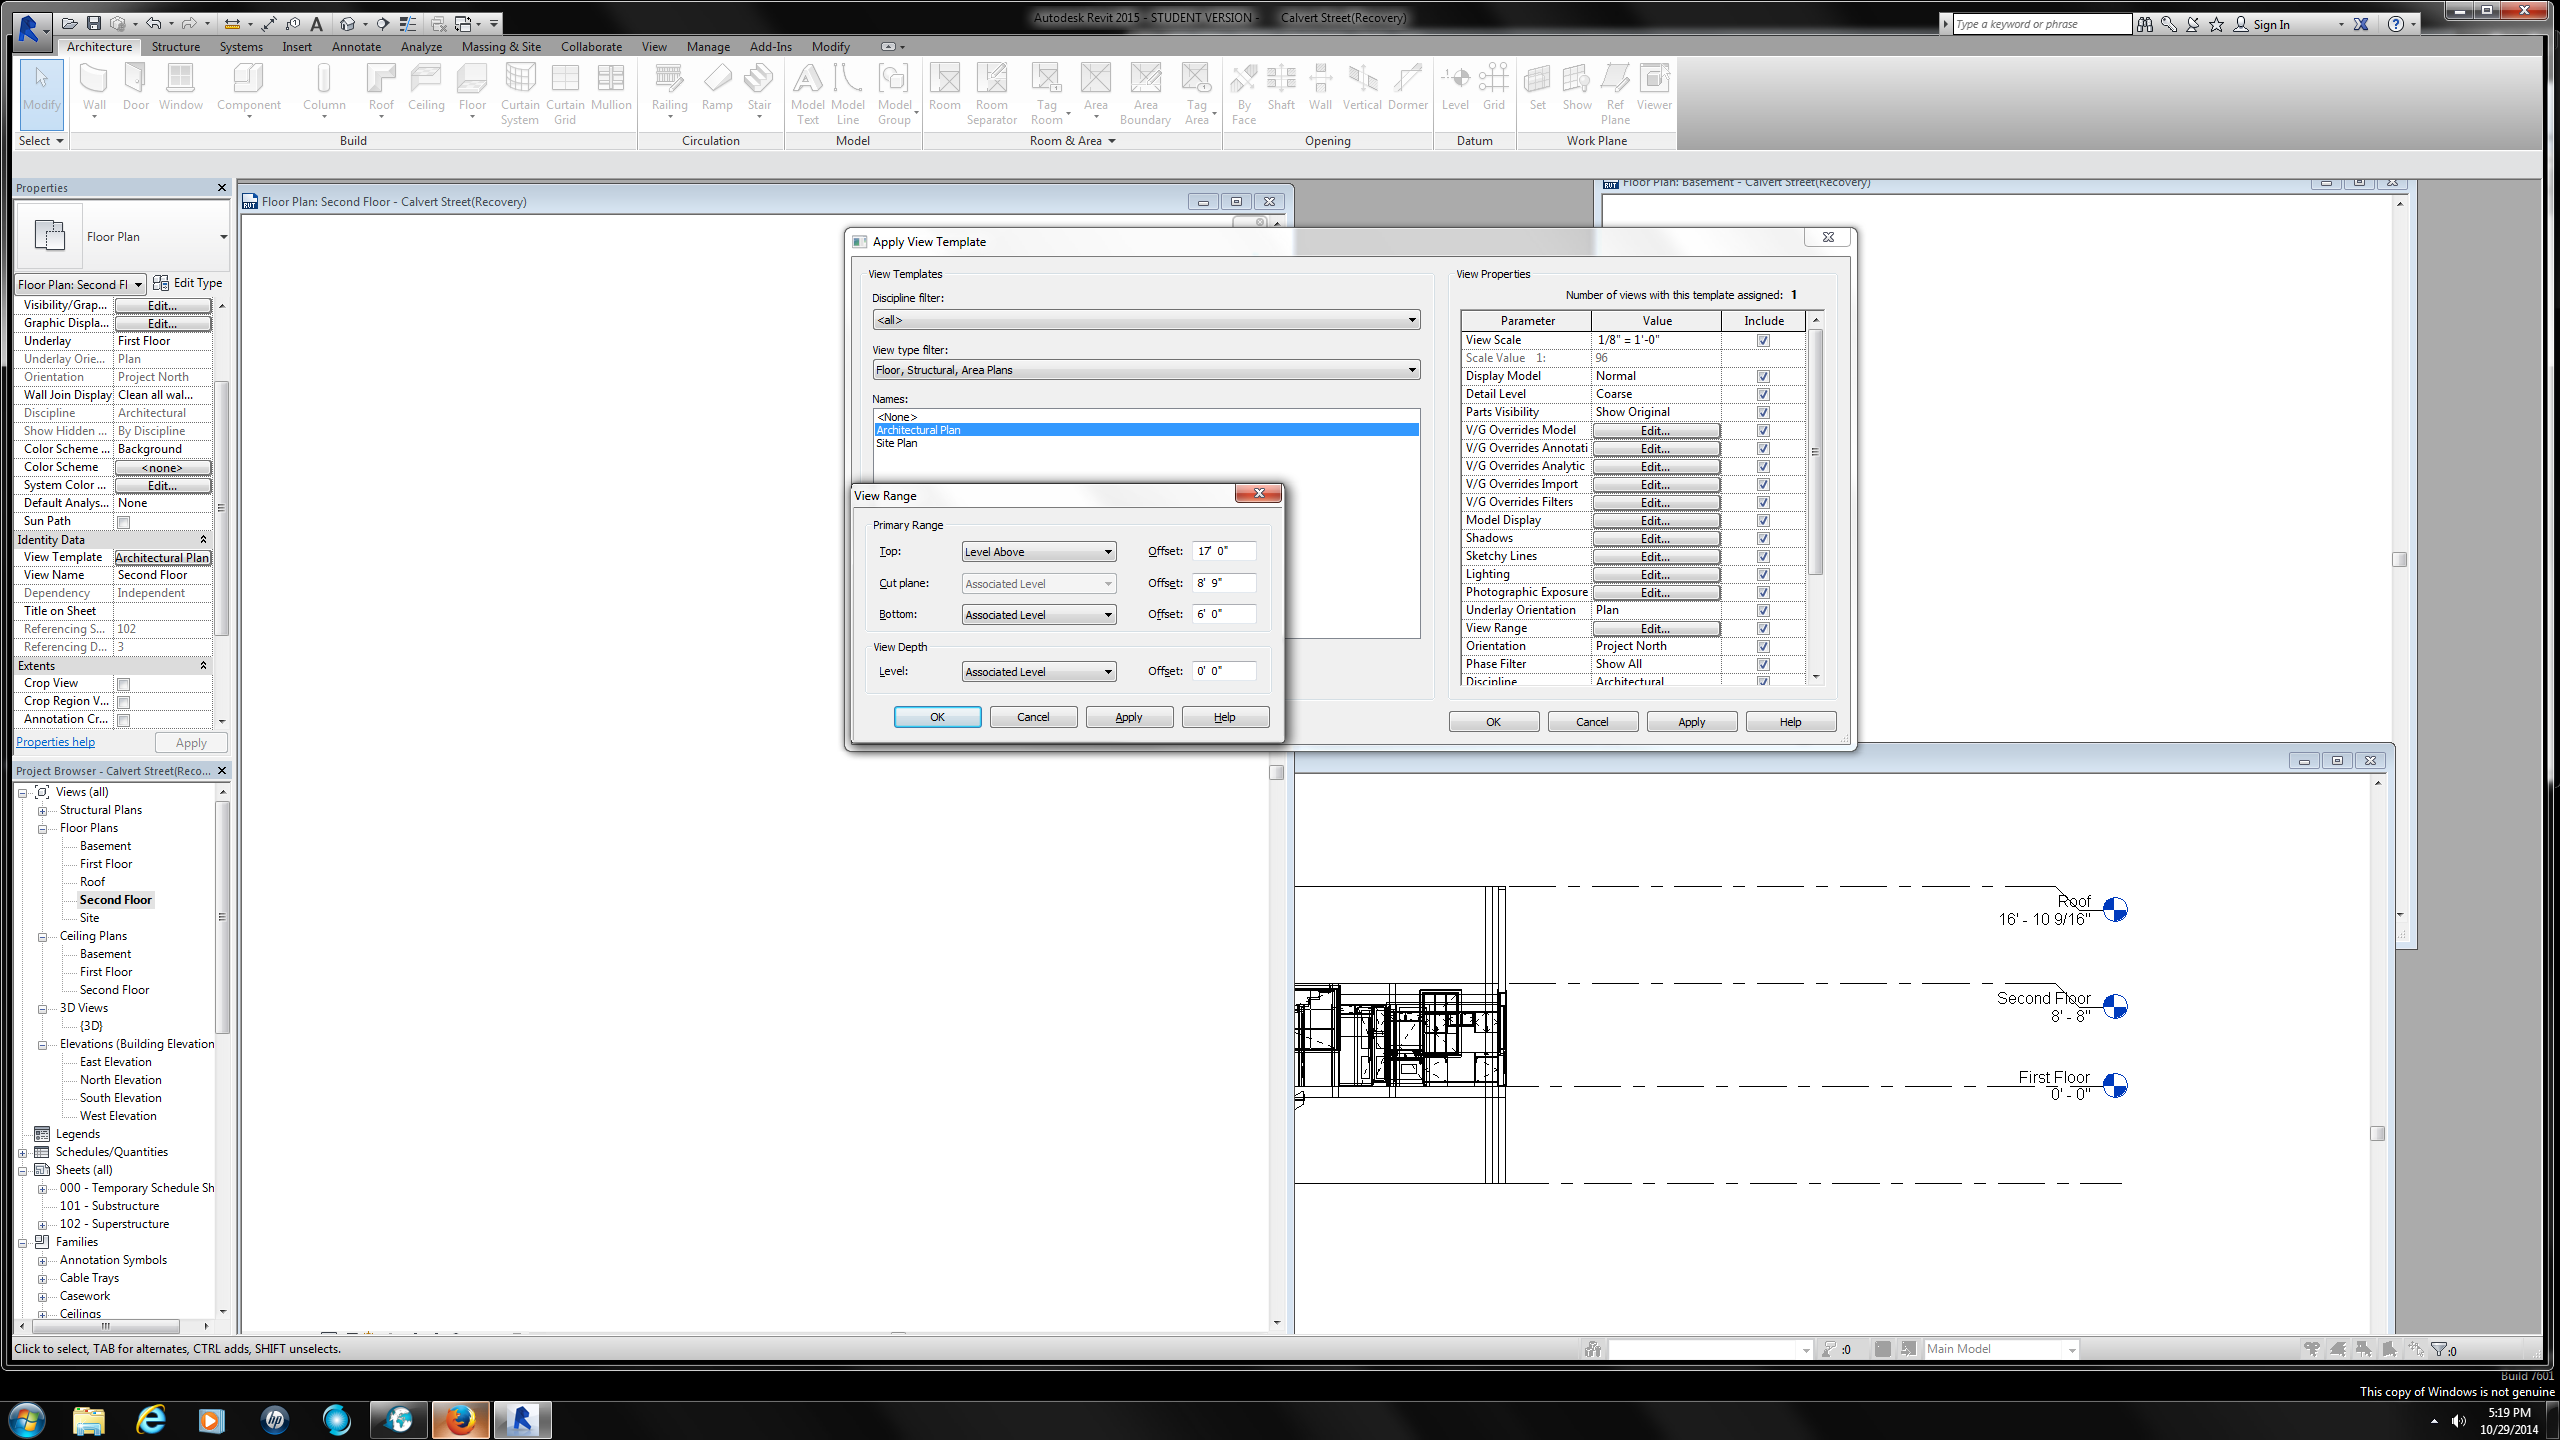Enable the Crop View checkbox
2560x1440 pixels.
click(x=123, y=683)
